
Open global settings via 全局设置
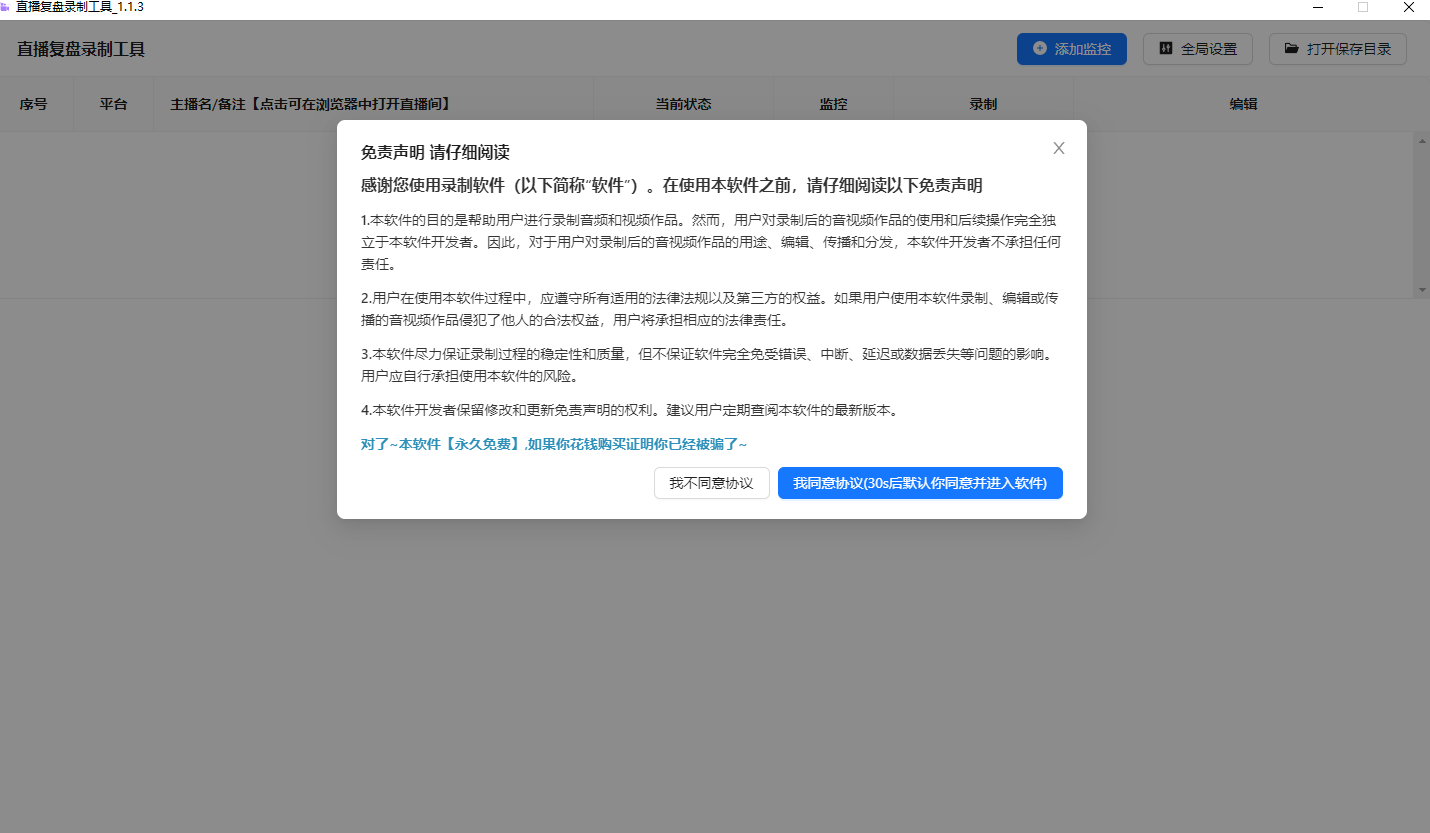1197,48
